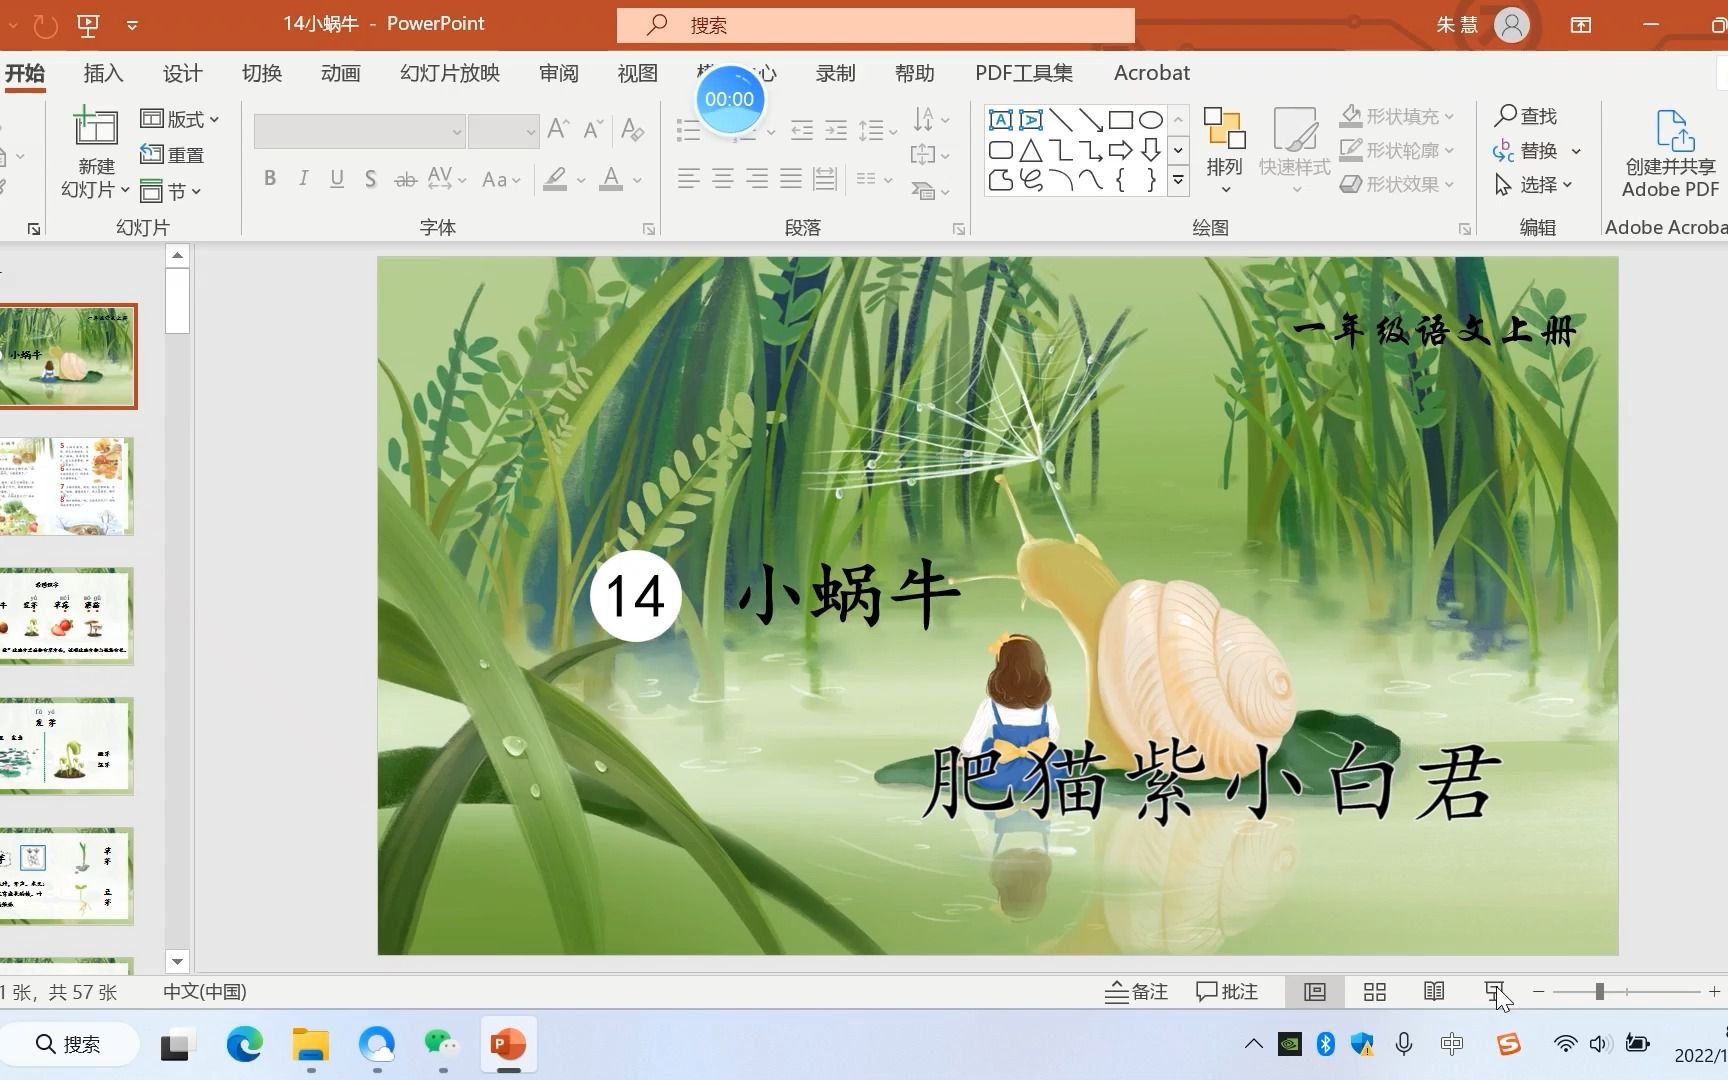
Task: Switch to the Animations (动画) tab
Action: 340,73
